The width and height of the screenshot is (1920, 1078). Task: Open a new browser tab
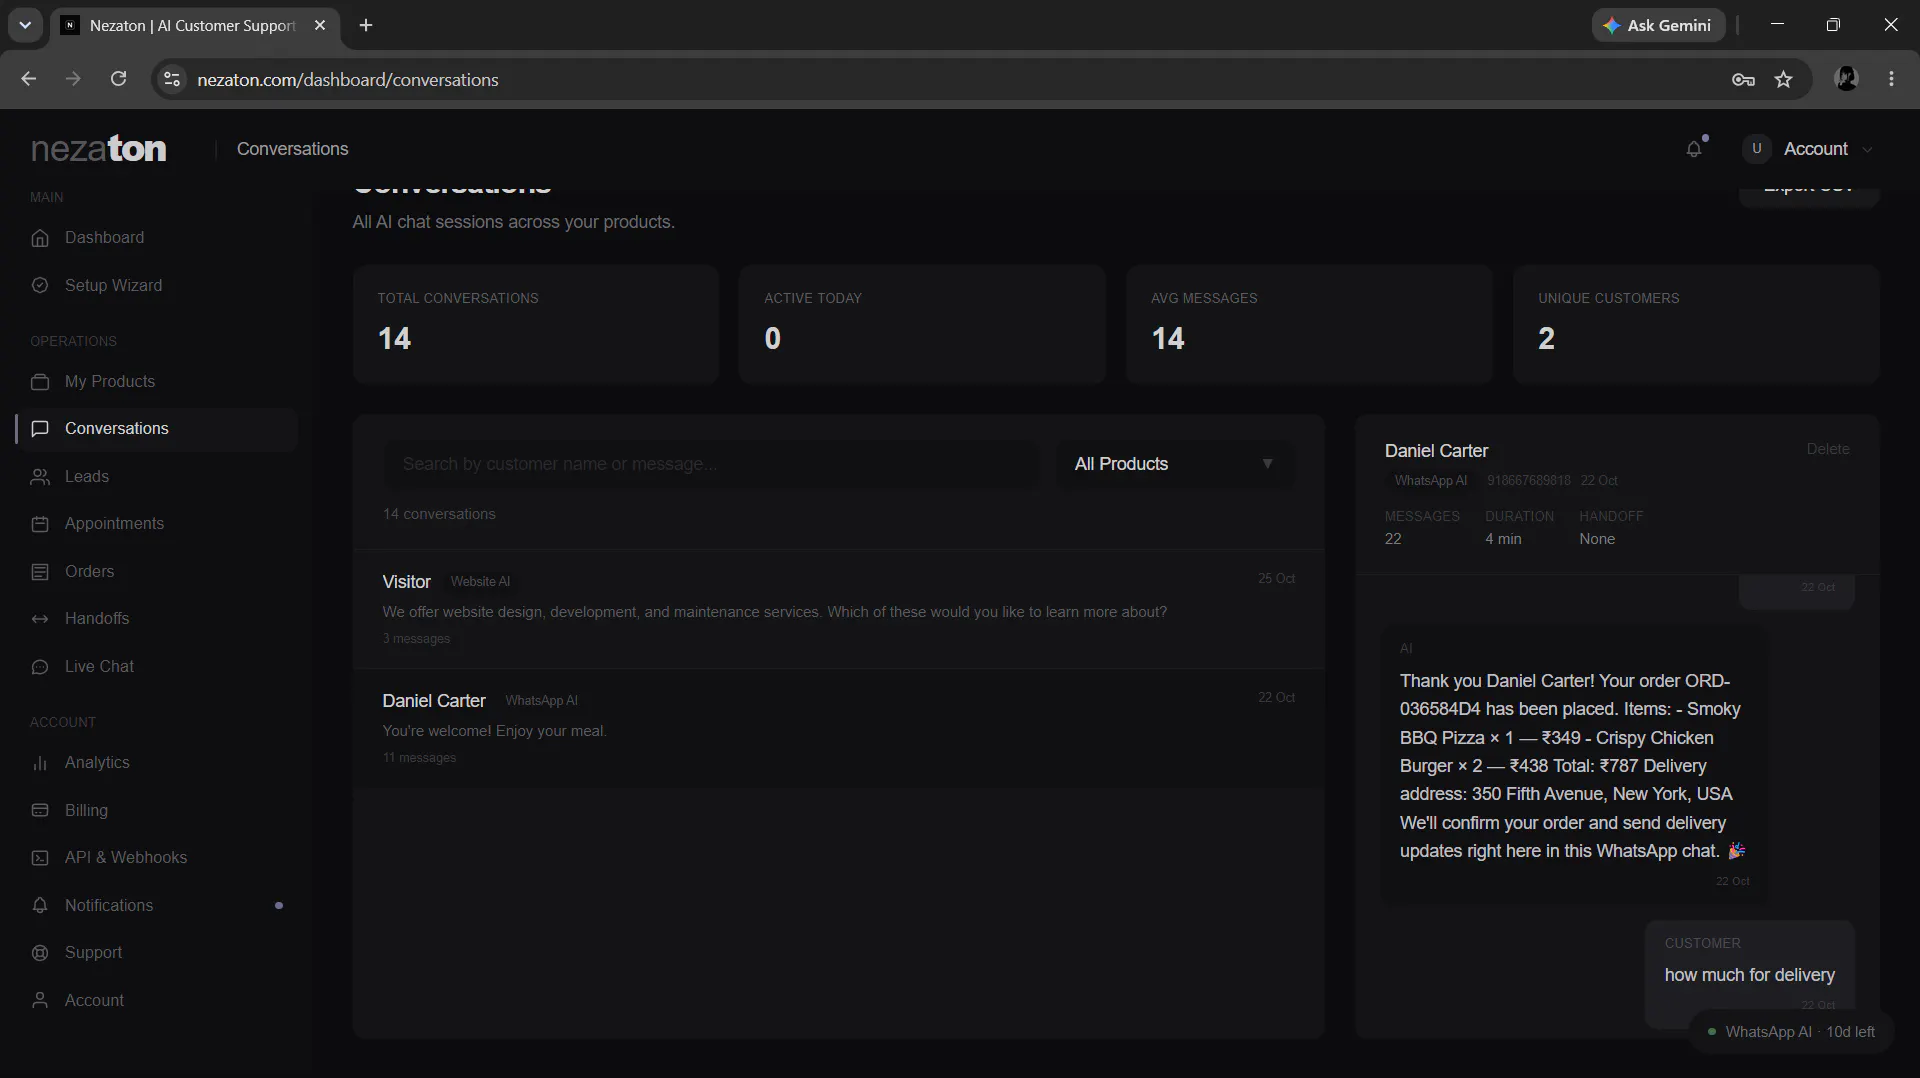point(366,25)
